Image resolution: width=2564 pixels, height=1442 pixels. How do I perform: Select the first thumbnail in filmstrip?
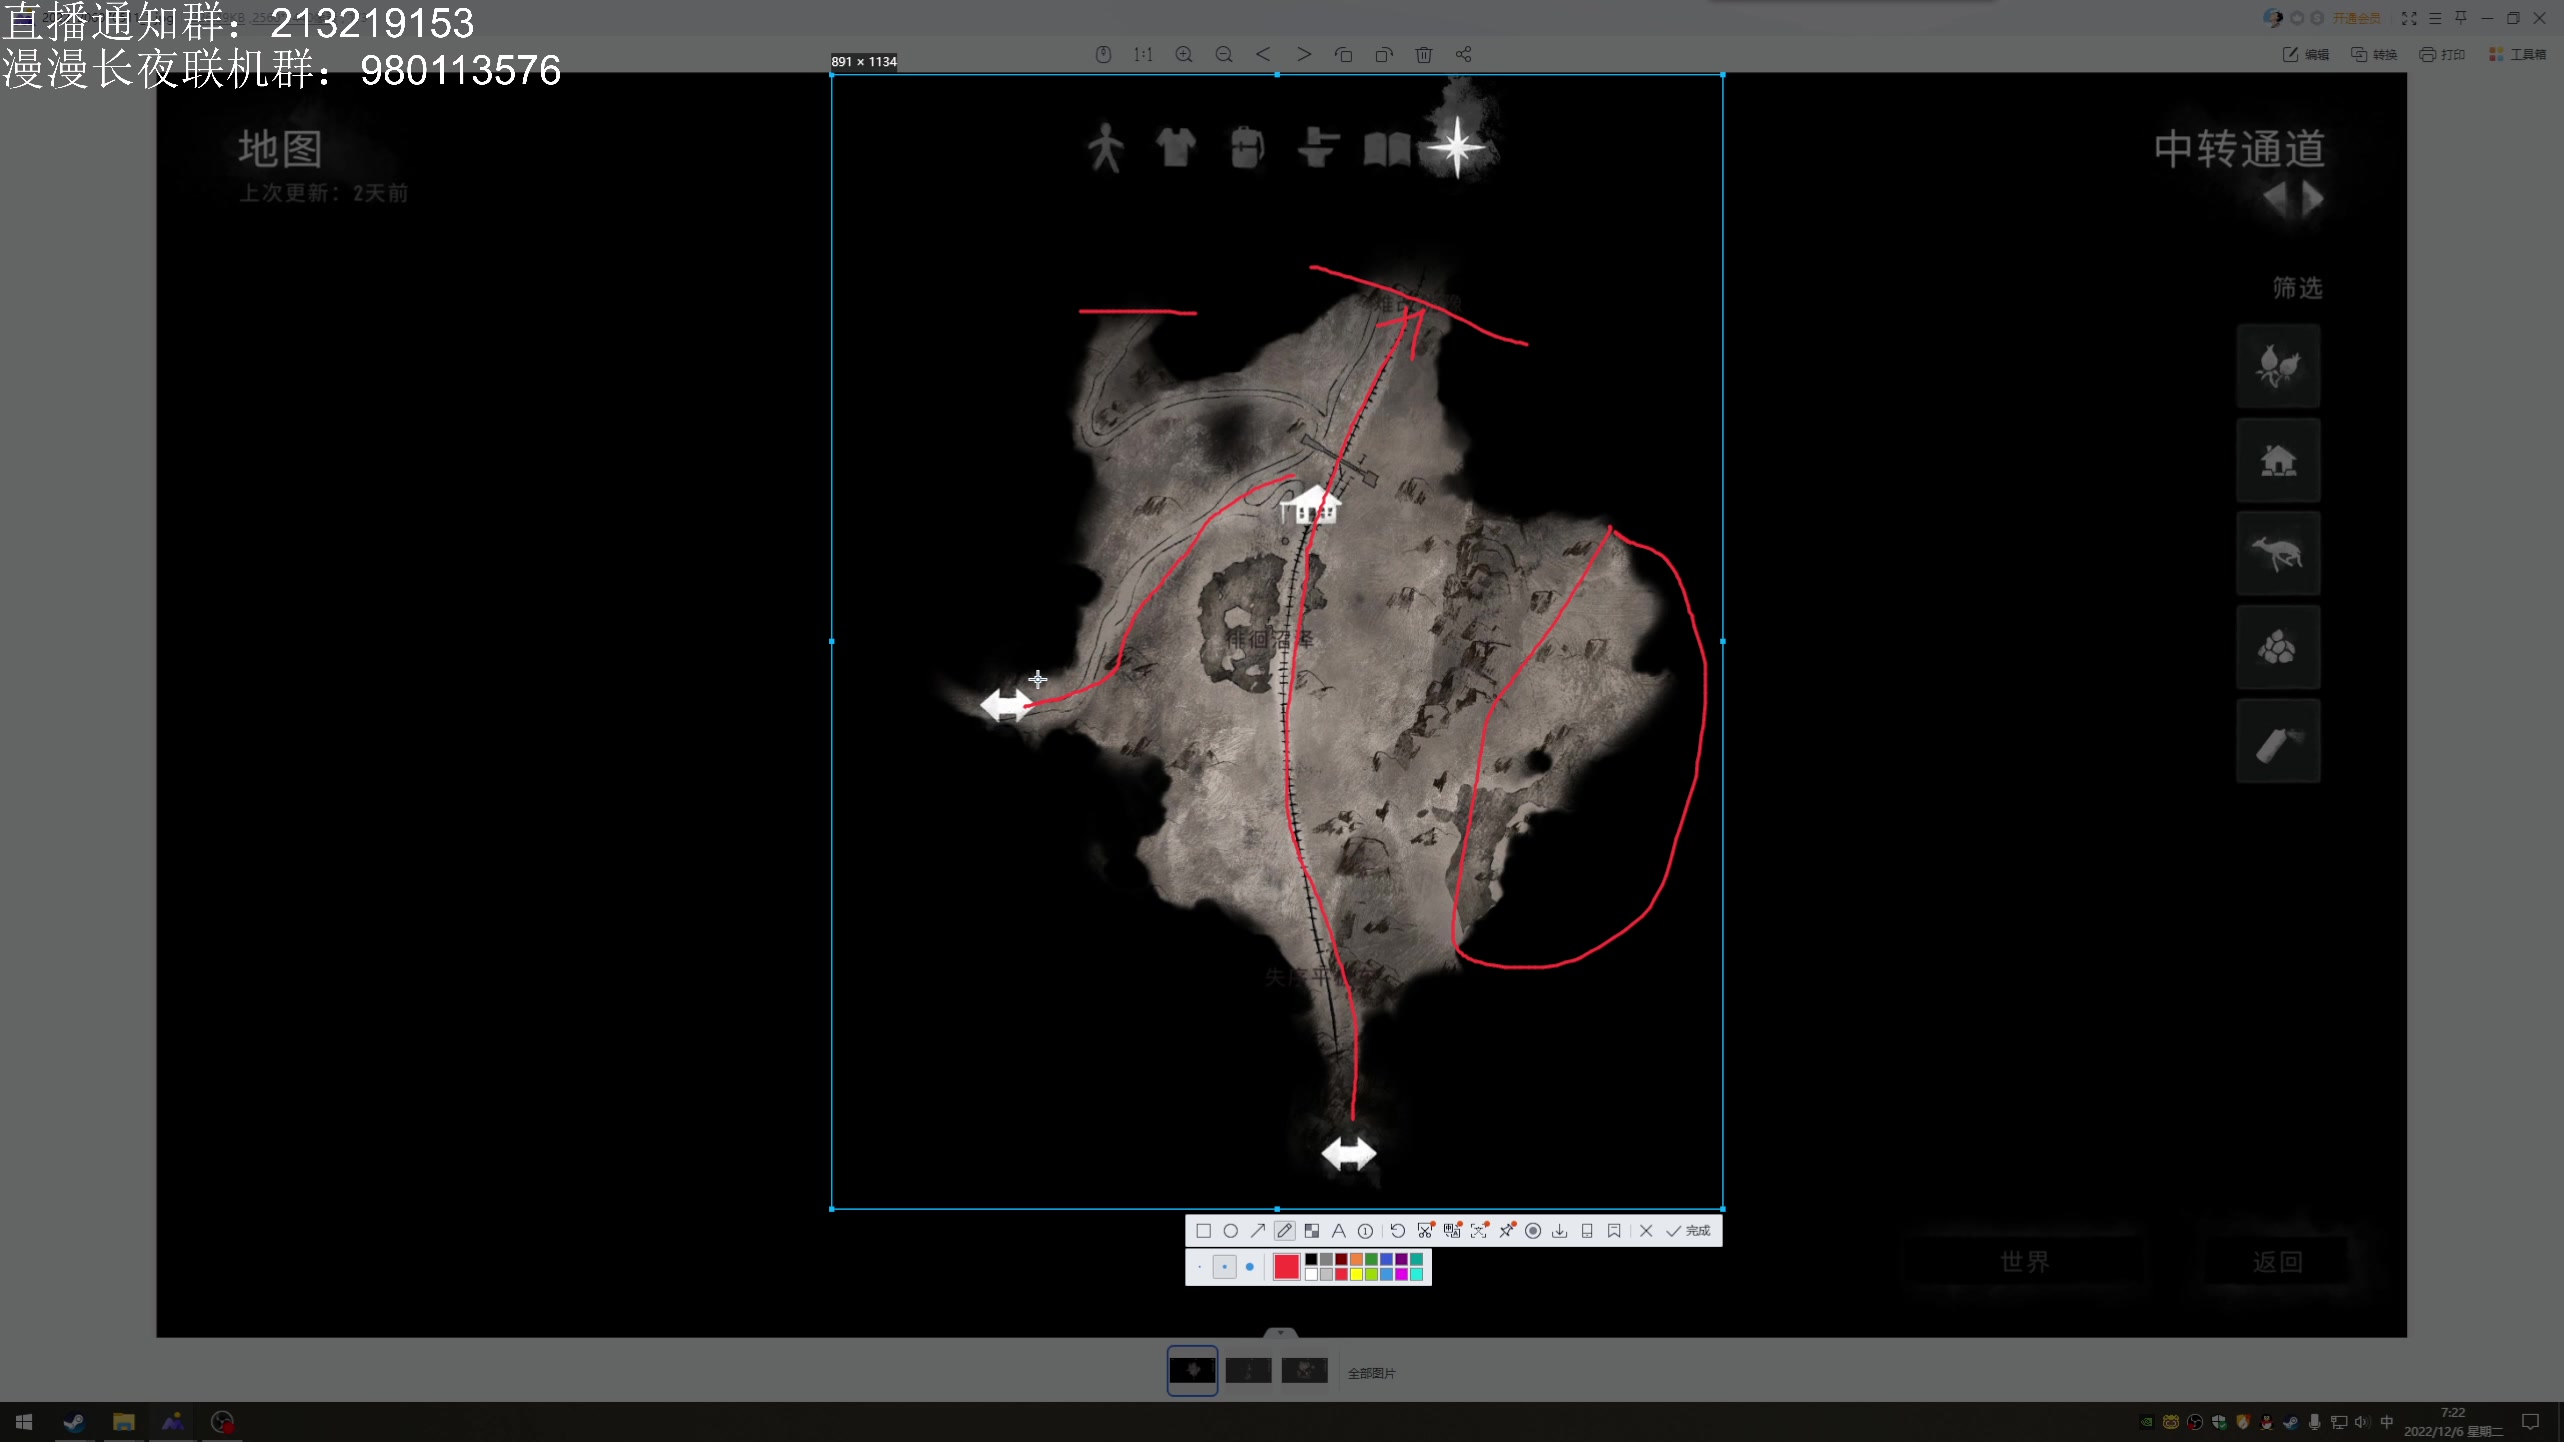pyautogui.click(x=1192, y=1370)
